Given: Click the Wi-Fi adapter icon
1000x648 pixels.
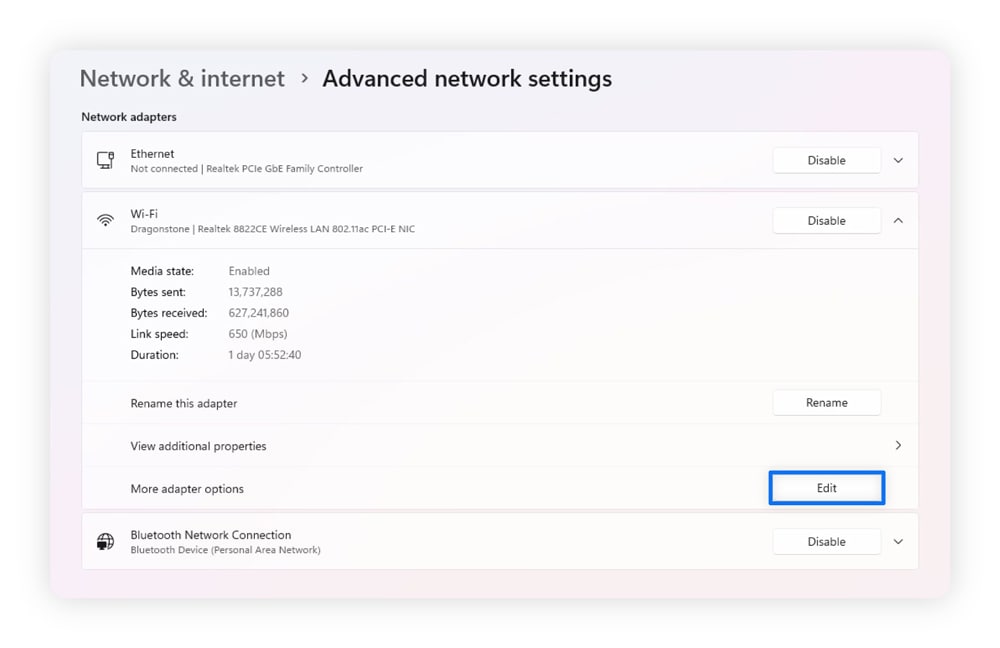Looking at the screenshot, I should [x=105, y=220].
